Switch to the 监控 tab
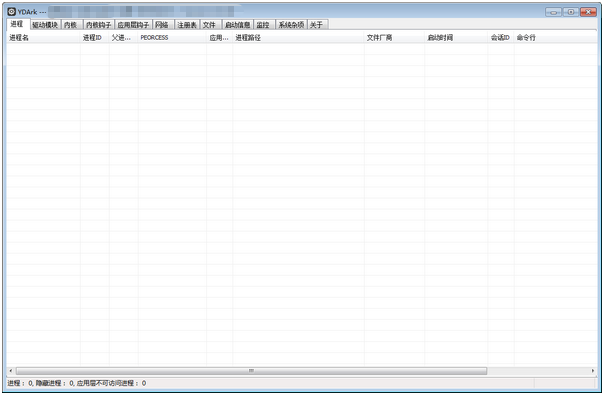Image resolution: width=604 pixels, height=395 pixels. pos(264,25)
